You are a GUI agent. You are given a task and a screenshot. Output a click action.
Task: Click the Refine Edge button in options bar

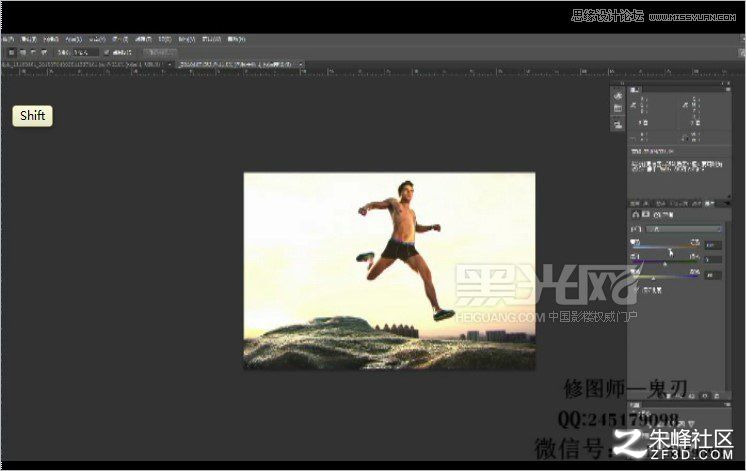click(x=160, y=52)
